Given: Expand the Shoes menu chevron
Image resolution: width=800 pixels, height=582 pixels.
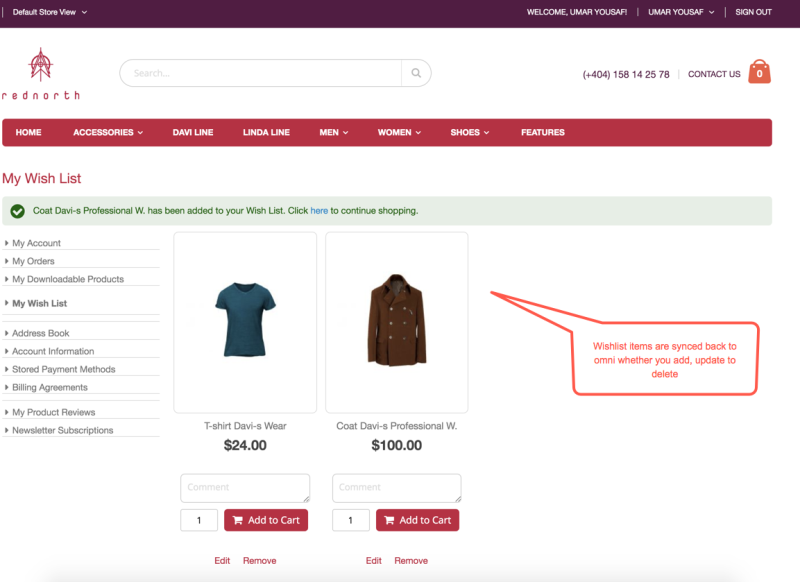Looking at the screenshot, I should click(487, 133).
